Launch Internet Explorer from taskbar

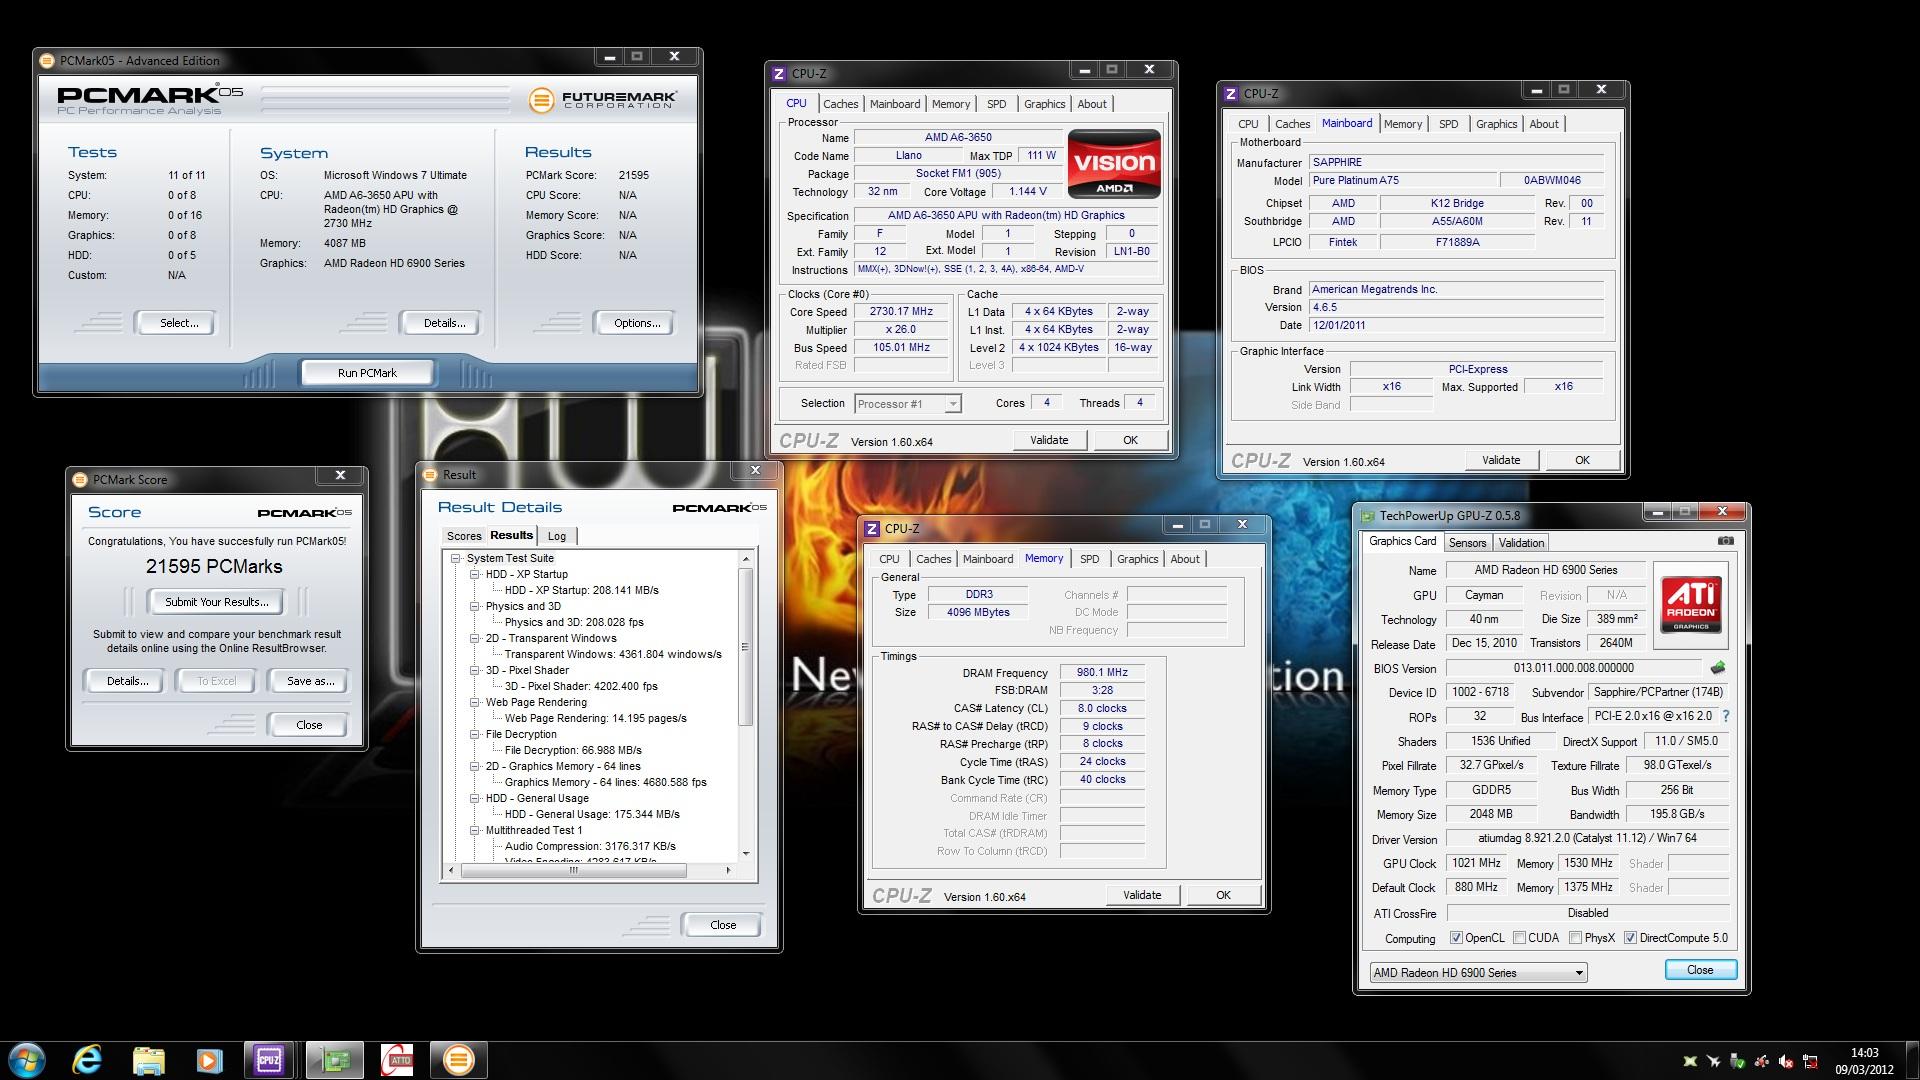click(x=88, y=1059)
